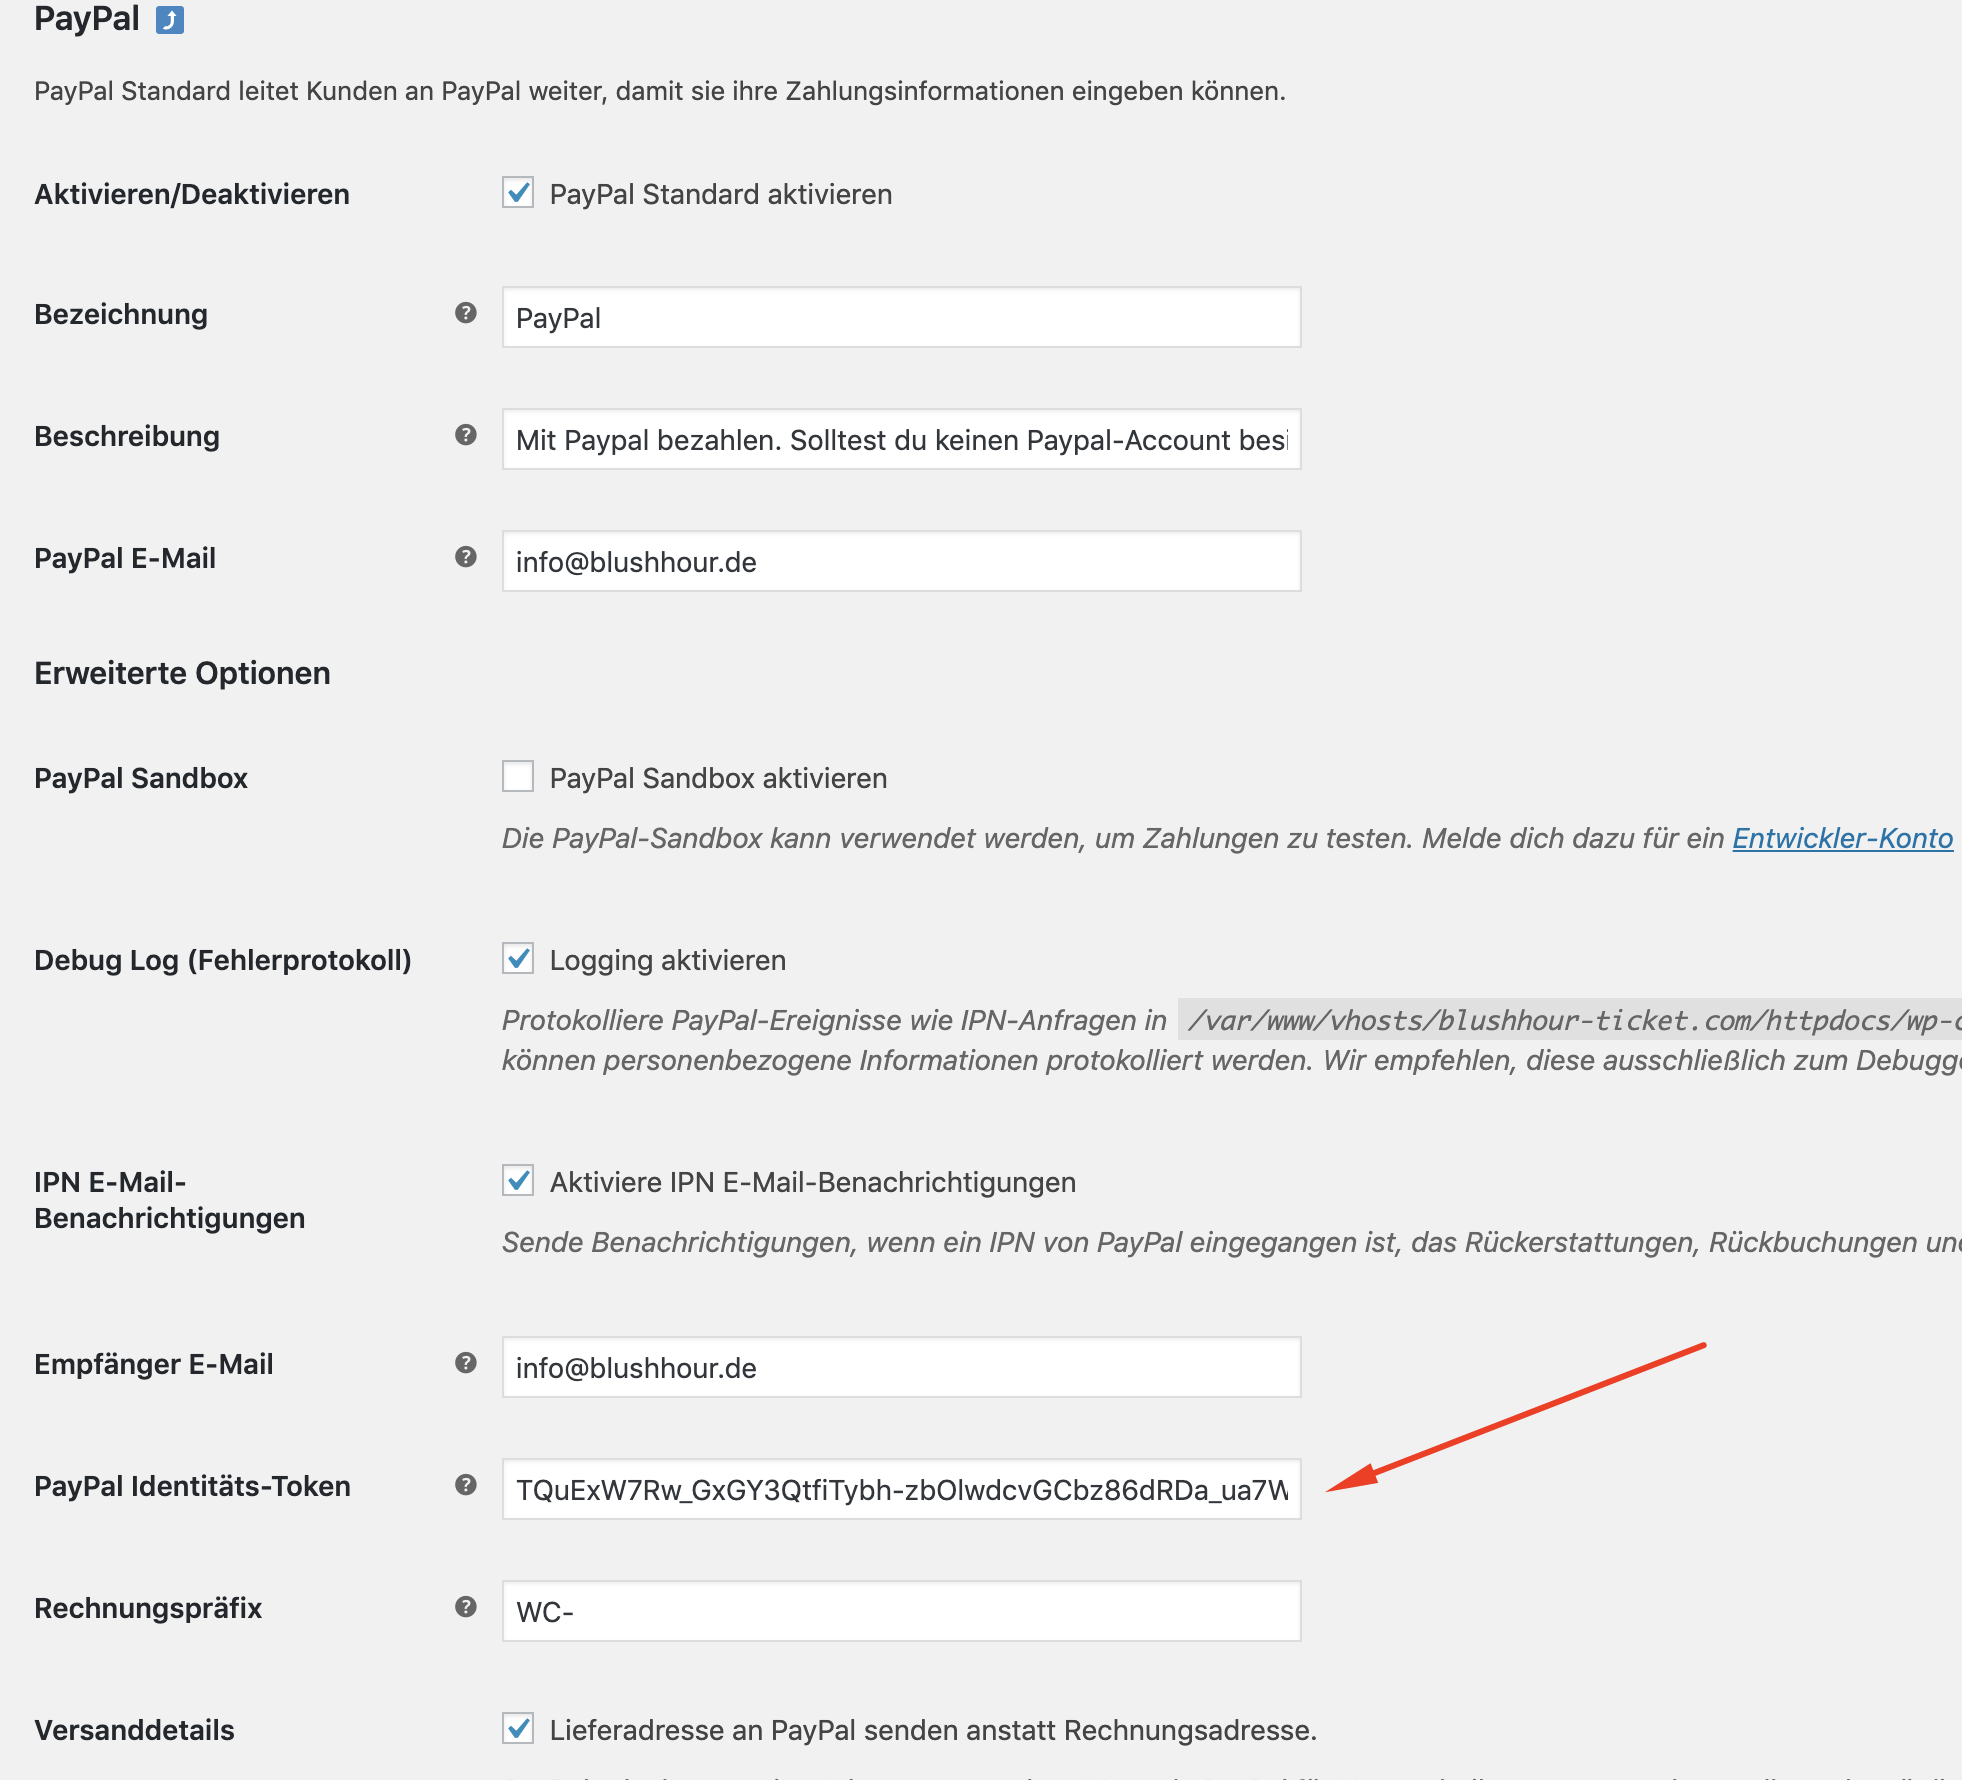Open the Entwickler-Konto link
The width and height of the screenshot is (1962, 1780).
click(1842, 838)
